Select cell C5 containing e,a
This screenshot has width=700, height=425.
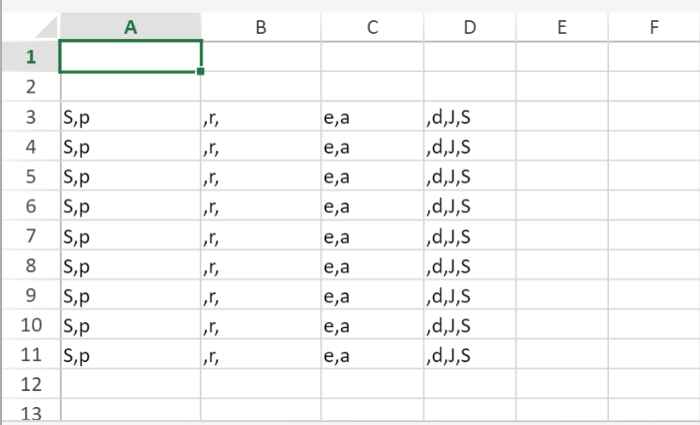(372, 177)
